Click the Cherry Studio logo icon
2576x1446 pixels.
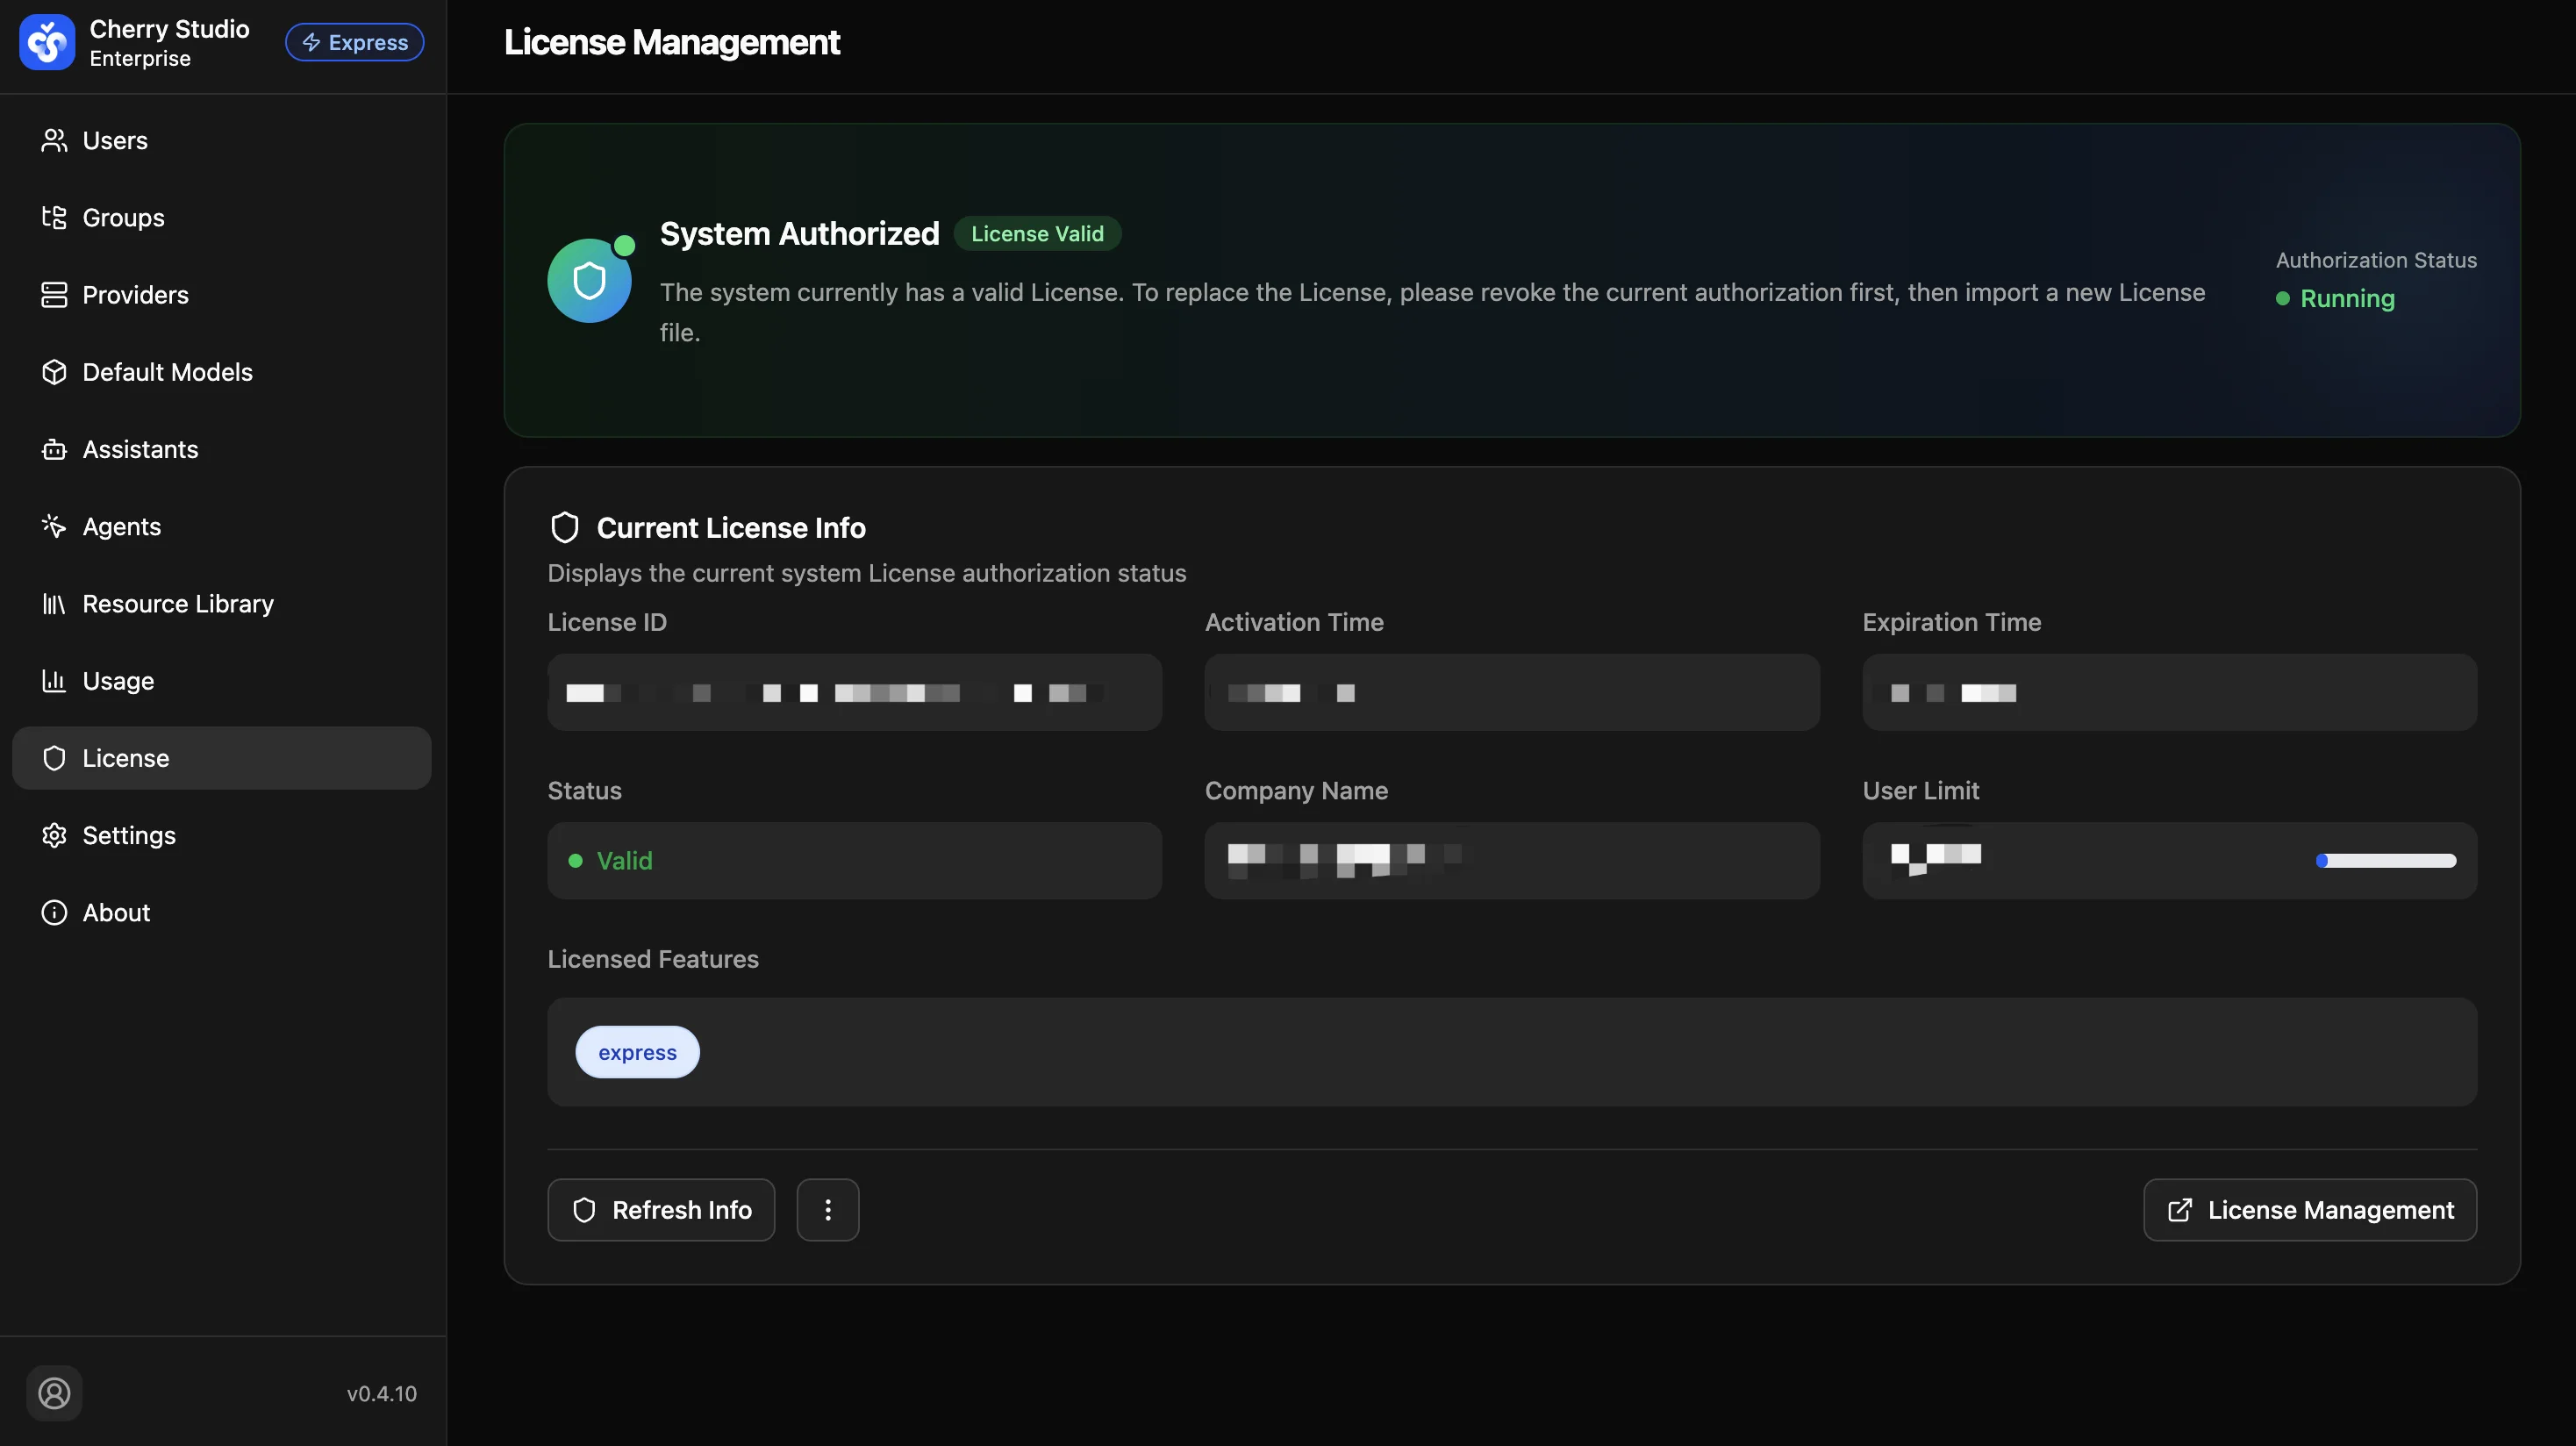coord(47,42)
